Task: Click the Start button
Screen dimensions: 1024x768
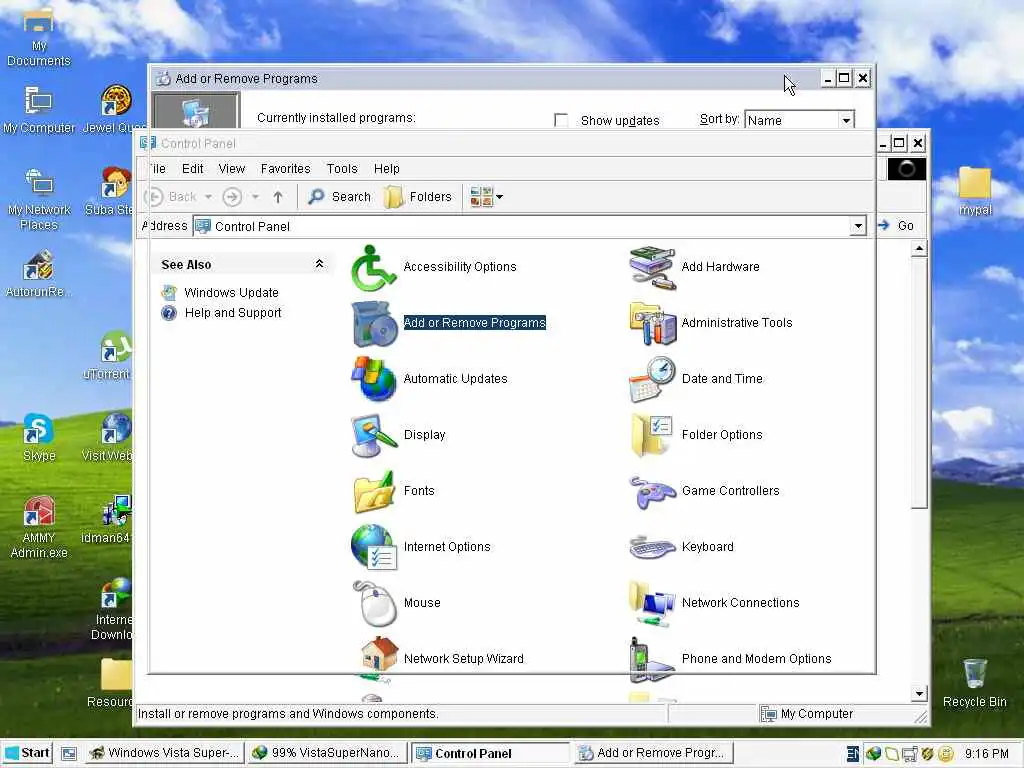Action: coord(27,753)
